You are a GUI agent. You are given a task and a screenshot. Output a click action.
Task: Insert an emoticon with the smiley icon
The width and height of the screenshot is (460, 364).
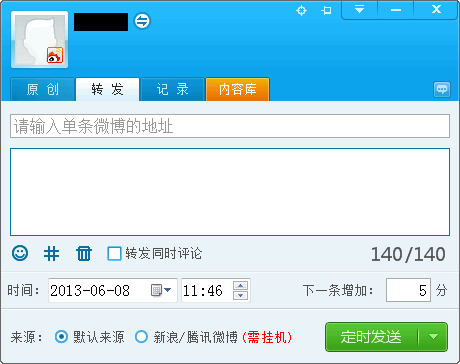point(20,253)
